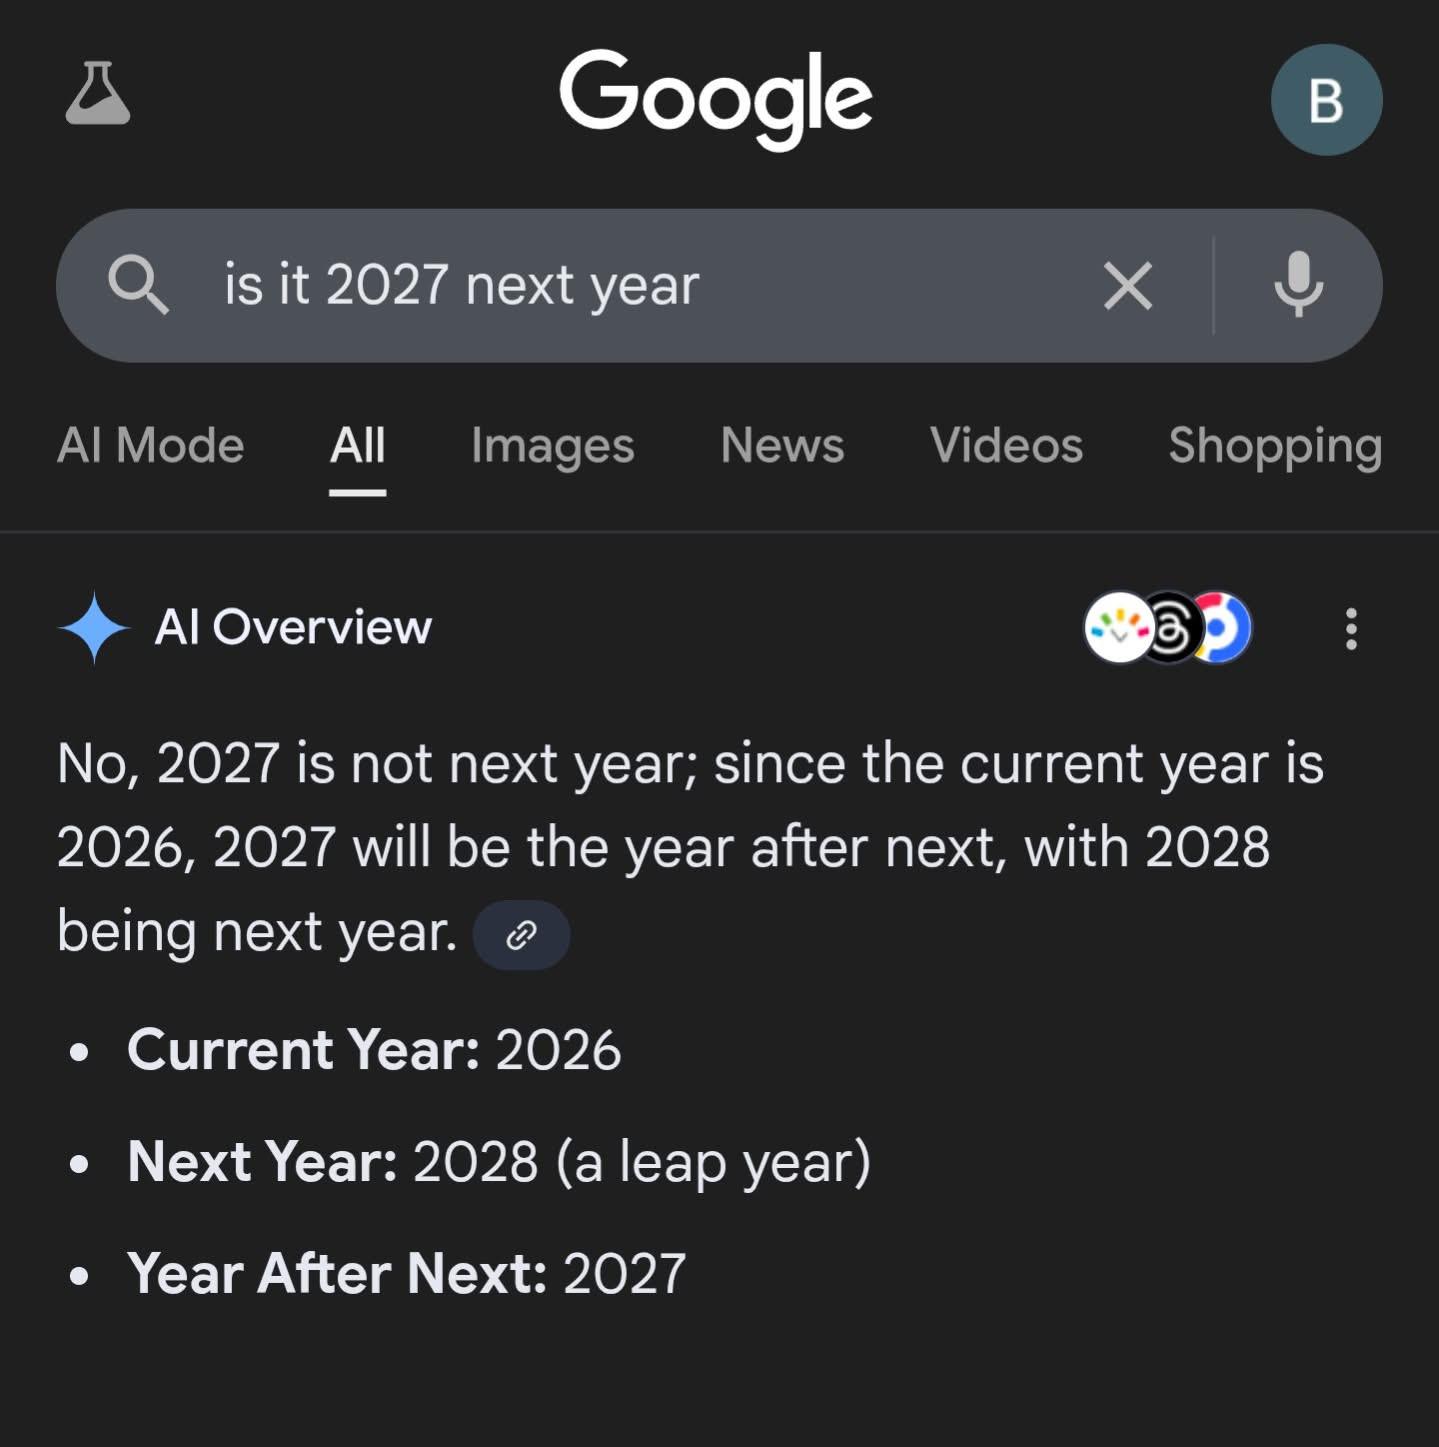Screen dimensions: 1439x1447
Task: Focus the search box containing "is it 2027 next year"
Action: click(600, 285)
